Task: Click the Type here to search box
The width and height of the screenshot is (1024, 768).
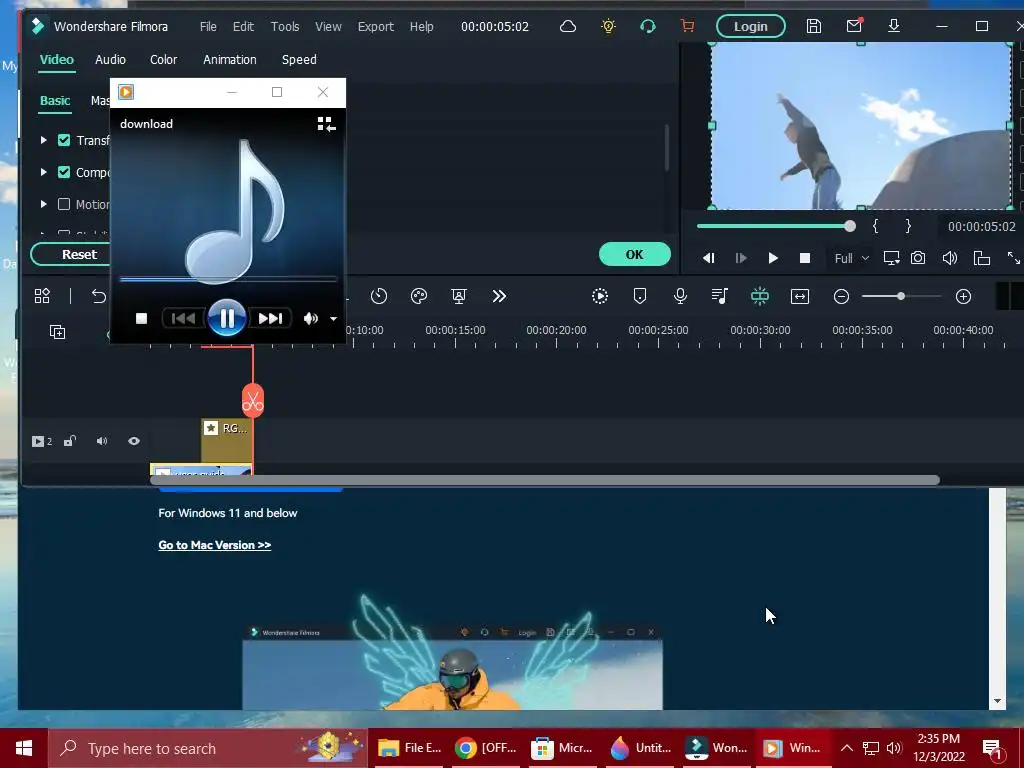Action: tap(208, 748)
